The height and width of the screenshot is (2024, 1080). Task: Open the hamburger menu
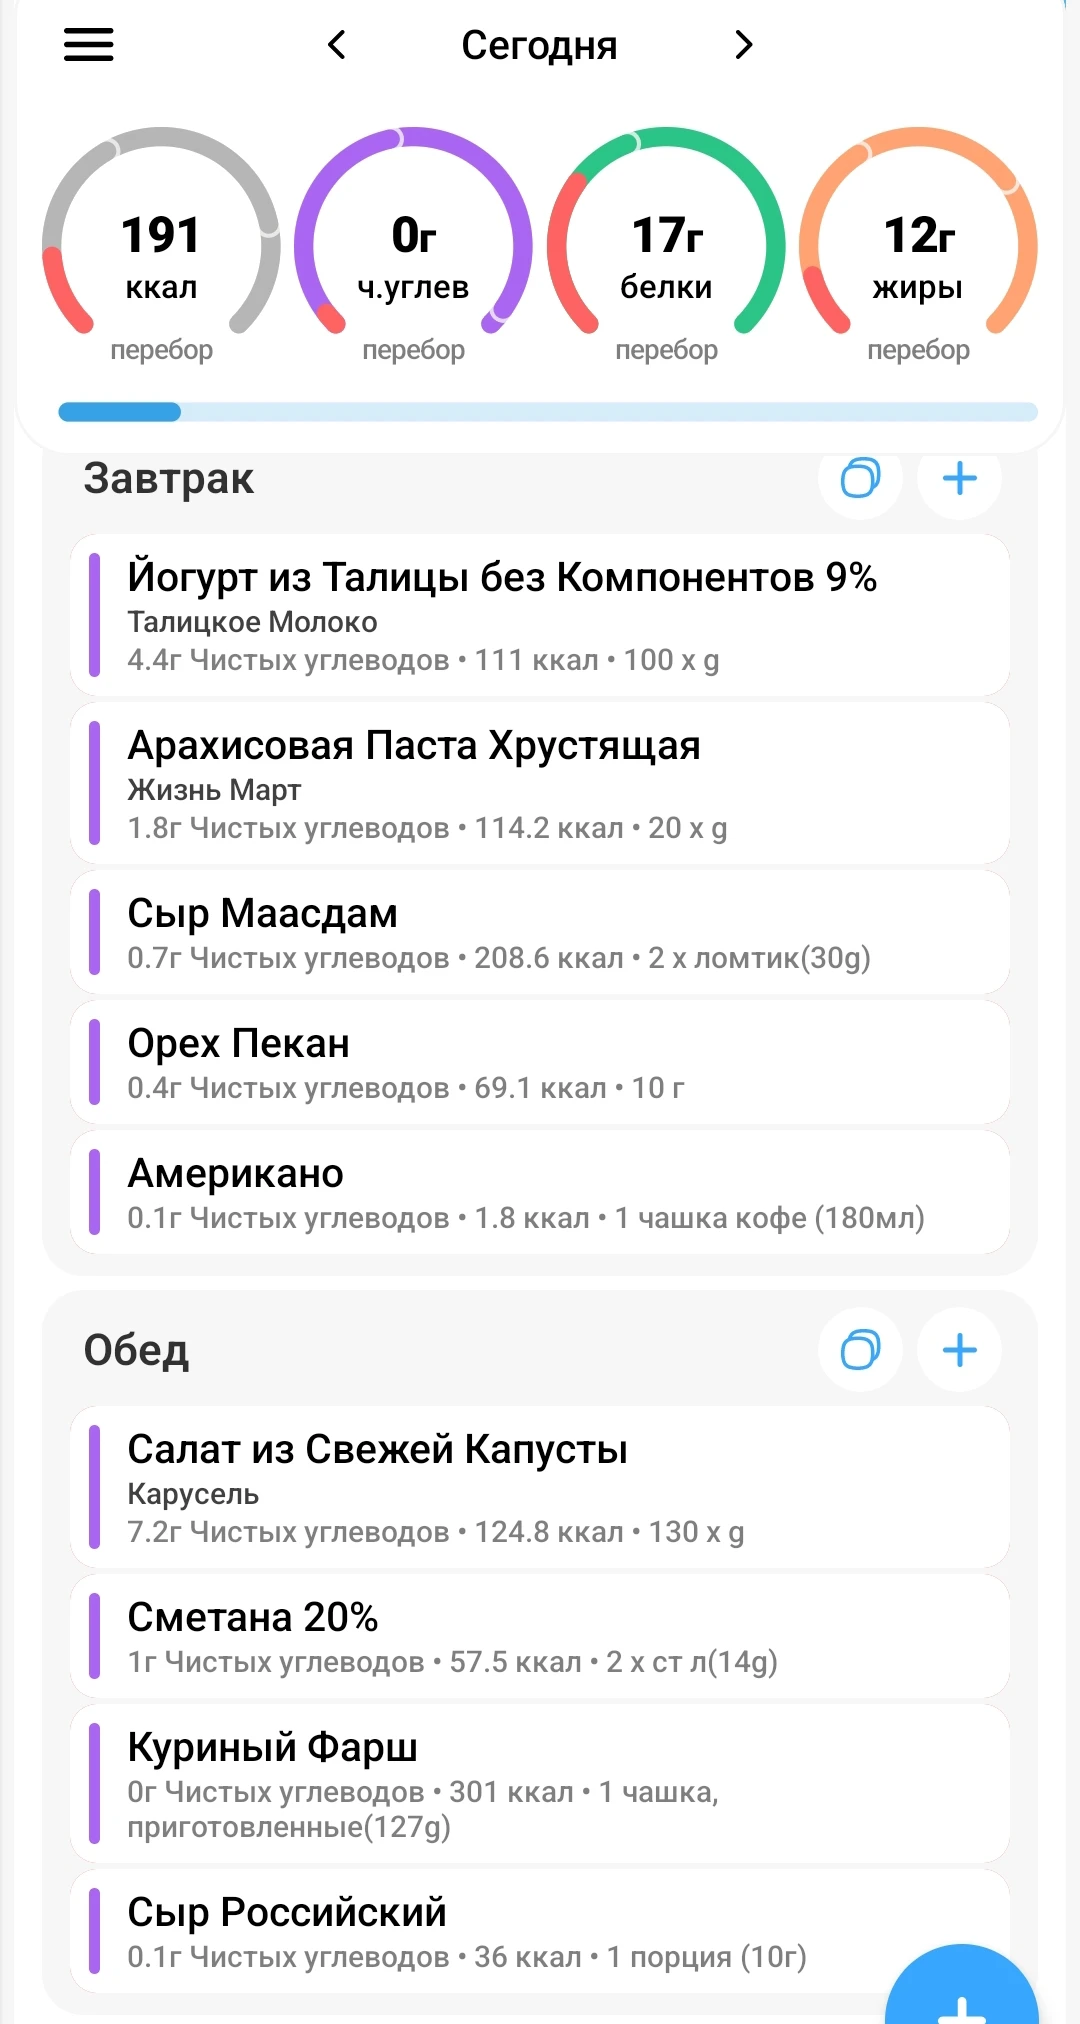[89, 45]
